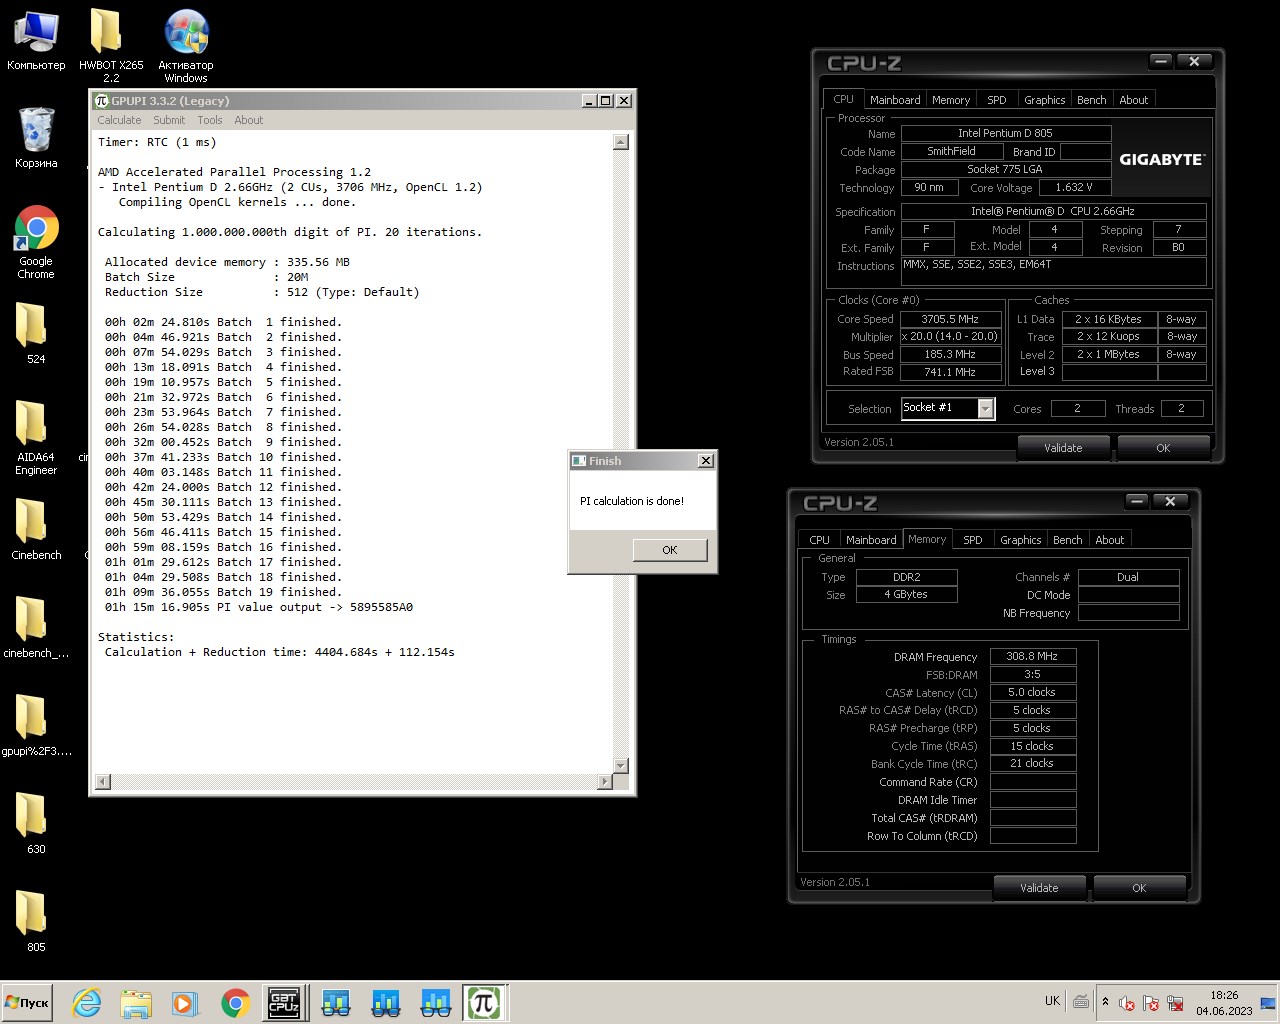Open the cinebench_... folder on the desktop
The image size is (1280, 1024).
pyautogui.click(x=36, y=626)
